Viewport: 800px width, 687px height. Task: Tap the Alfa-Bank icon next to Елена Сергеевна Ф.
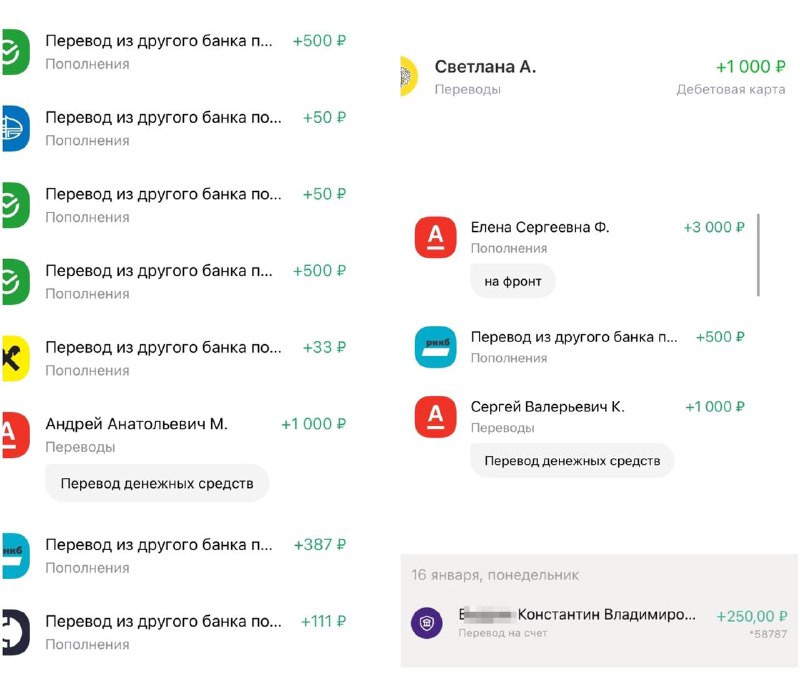point(435,238)
